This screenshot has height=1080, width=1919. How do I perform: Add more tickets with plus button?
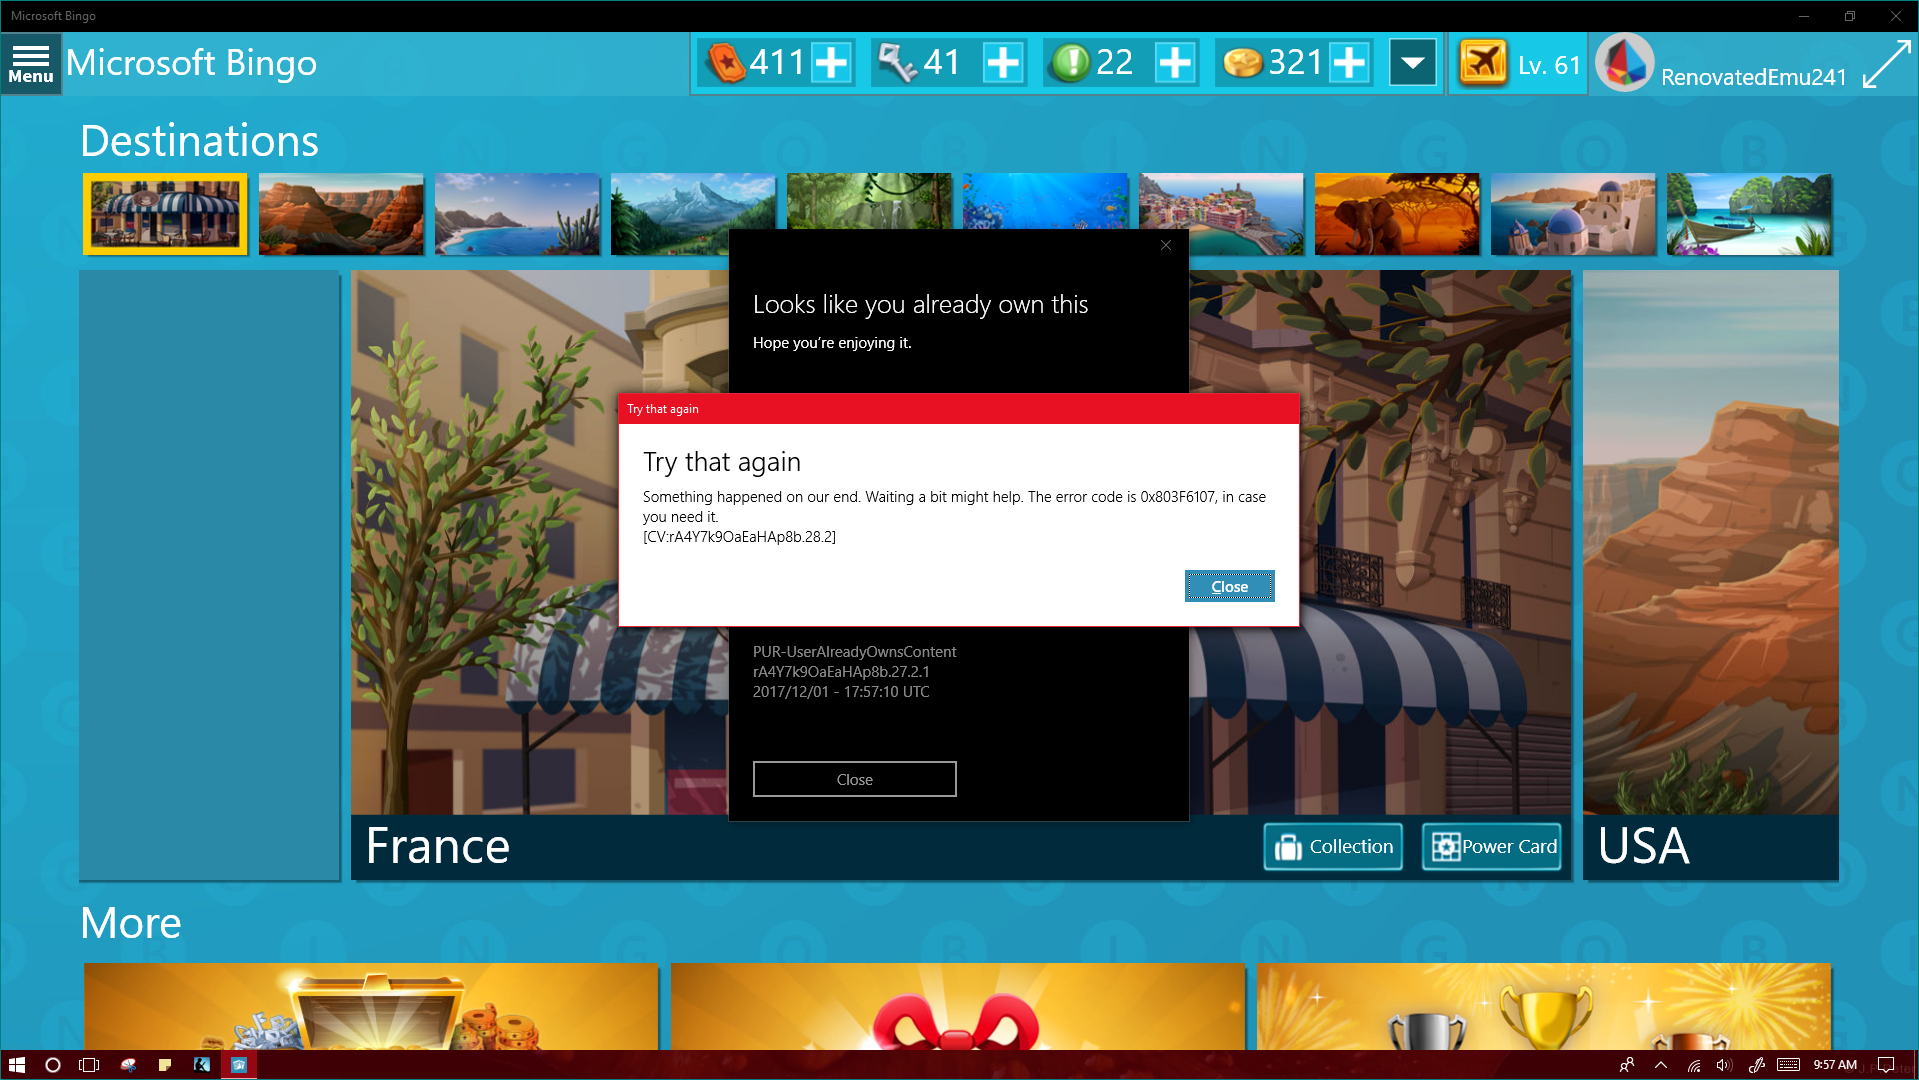click(831, 63)
